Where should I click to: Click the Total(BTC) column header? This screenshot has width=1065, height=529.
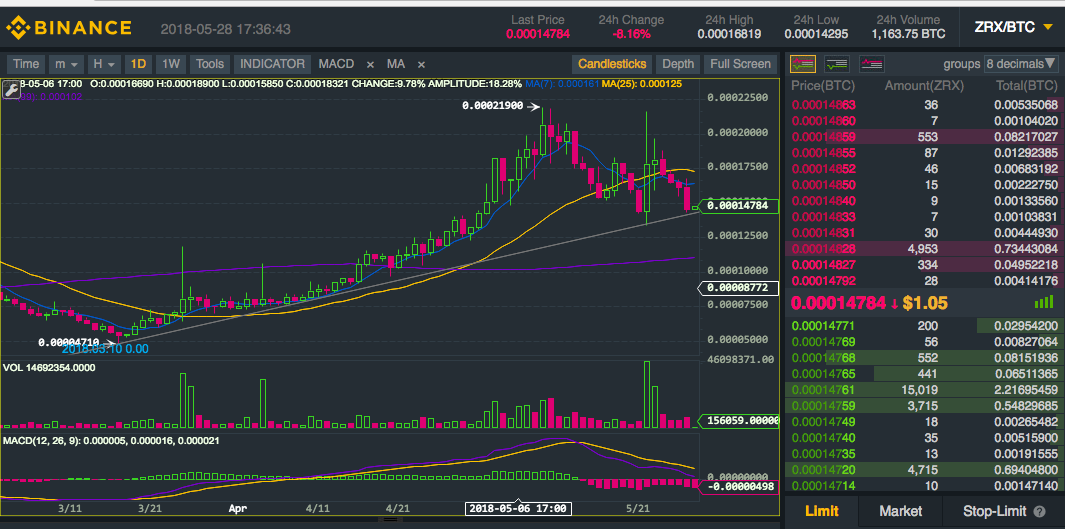pos(1026,86)
